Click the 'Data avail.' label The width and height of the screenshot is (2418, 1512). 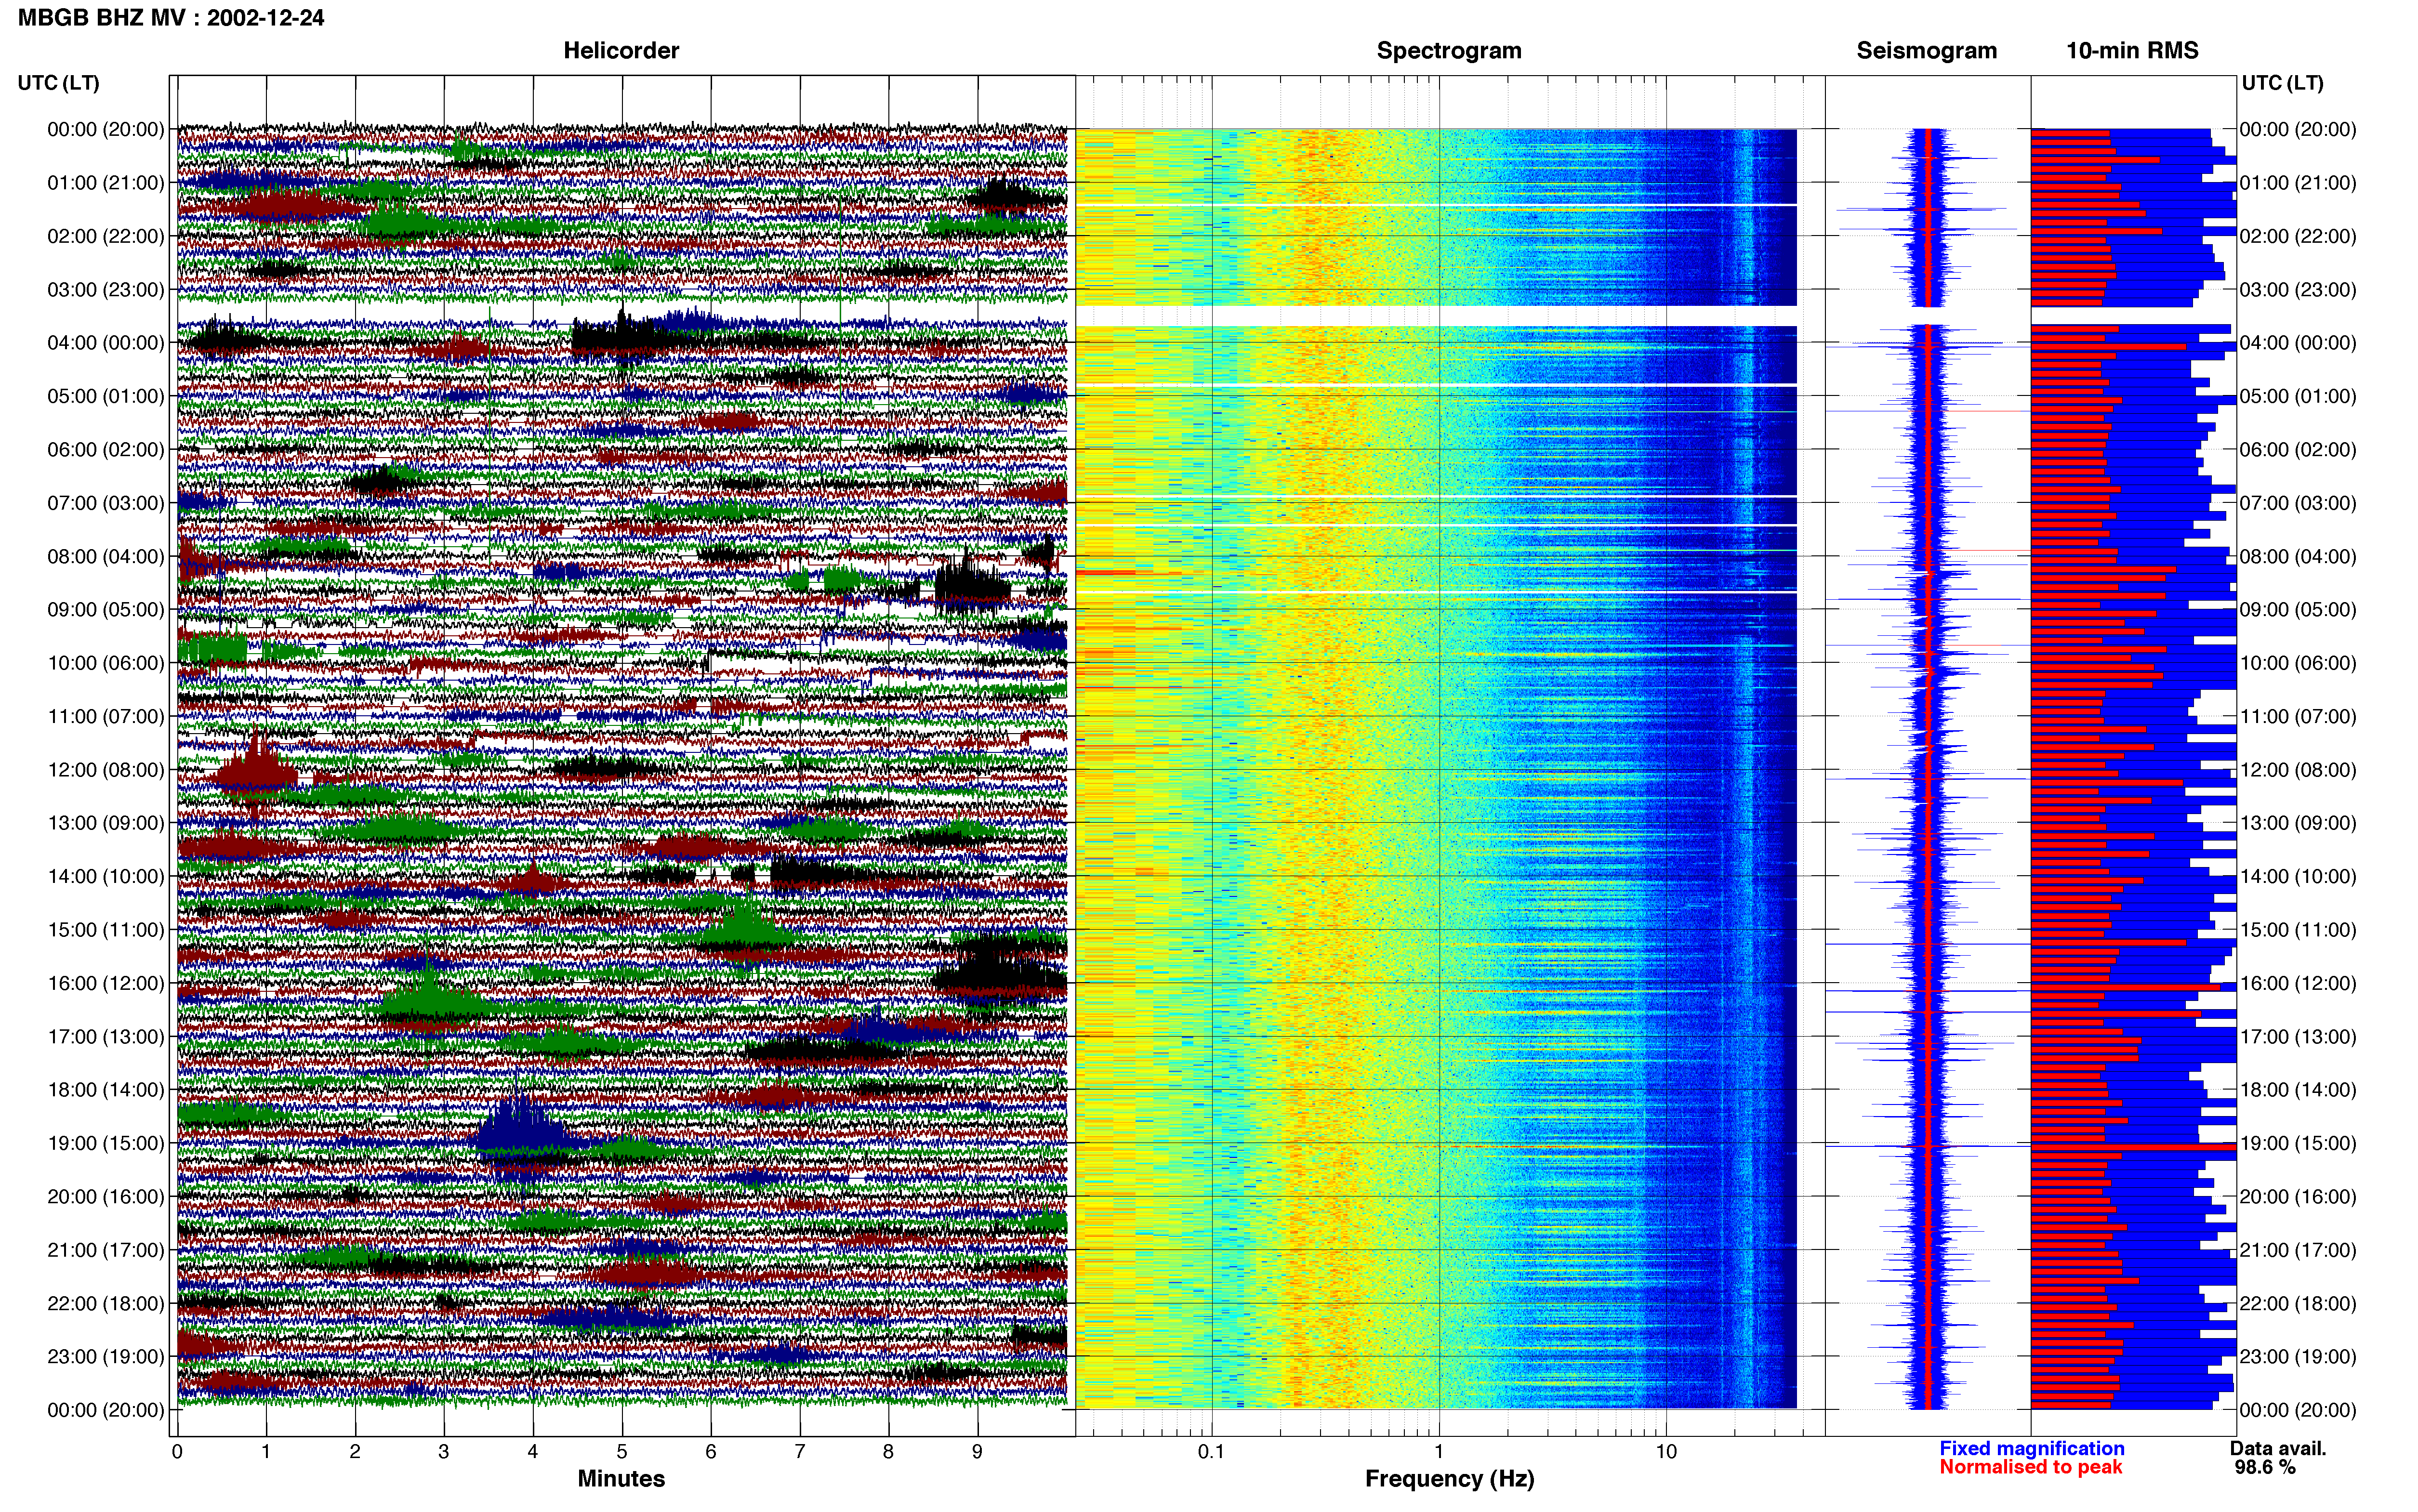coord(2278,1449)
